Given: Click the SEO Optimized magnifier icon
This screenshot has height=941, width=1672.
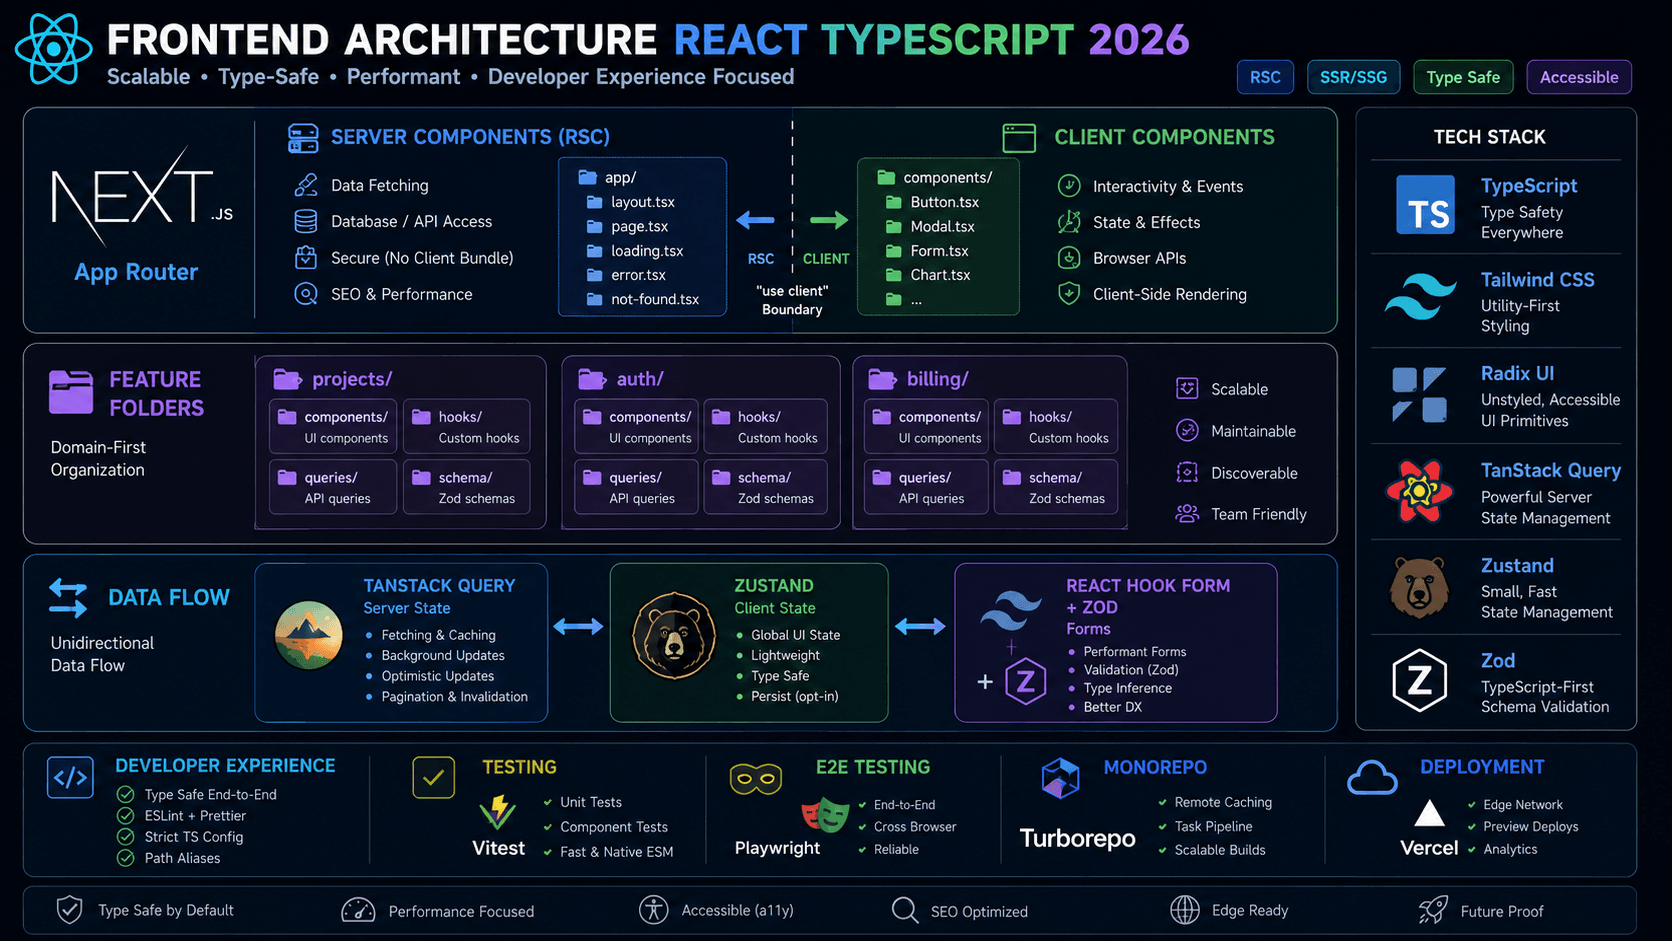Looking at the screenshot, I should pos(905,910).
